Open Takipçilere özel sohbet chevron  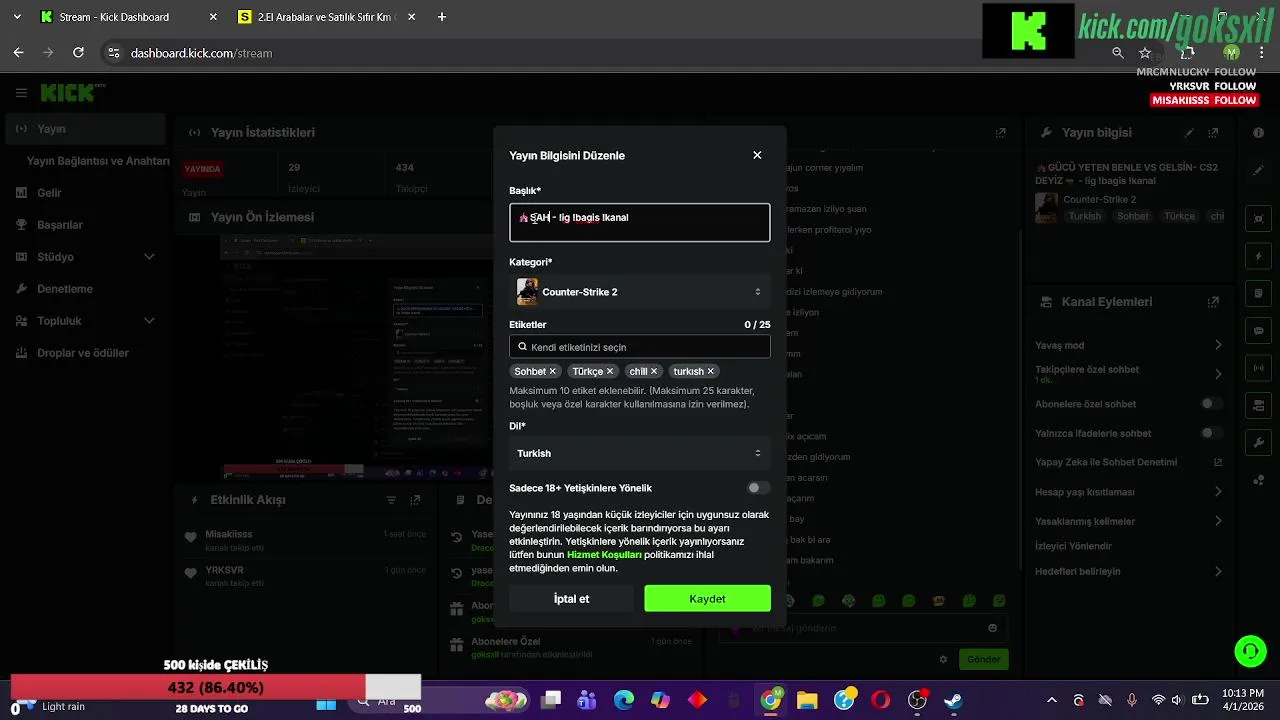(x=1218, y=374)
